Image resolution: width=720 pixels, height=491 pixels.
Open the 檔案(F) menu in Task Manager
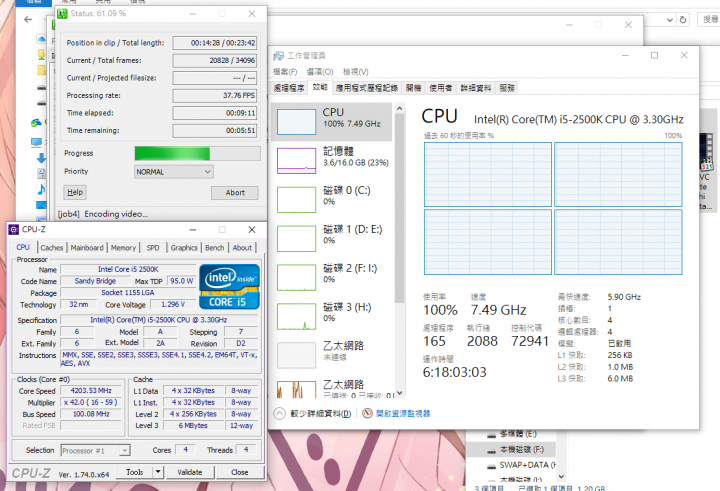(285, 72)
